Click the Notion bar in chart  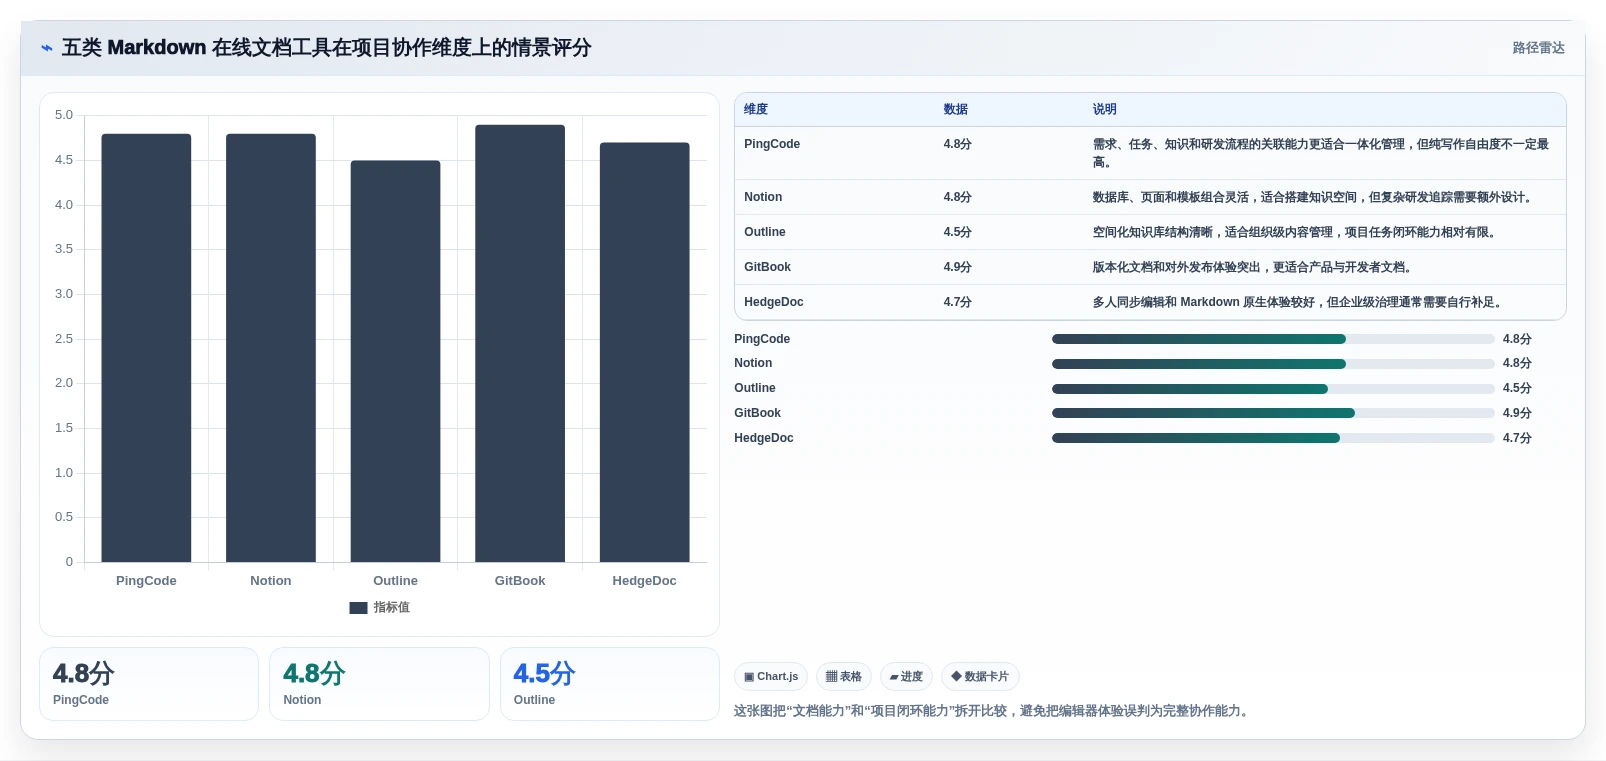coord(271,348)
